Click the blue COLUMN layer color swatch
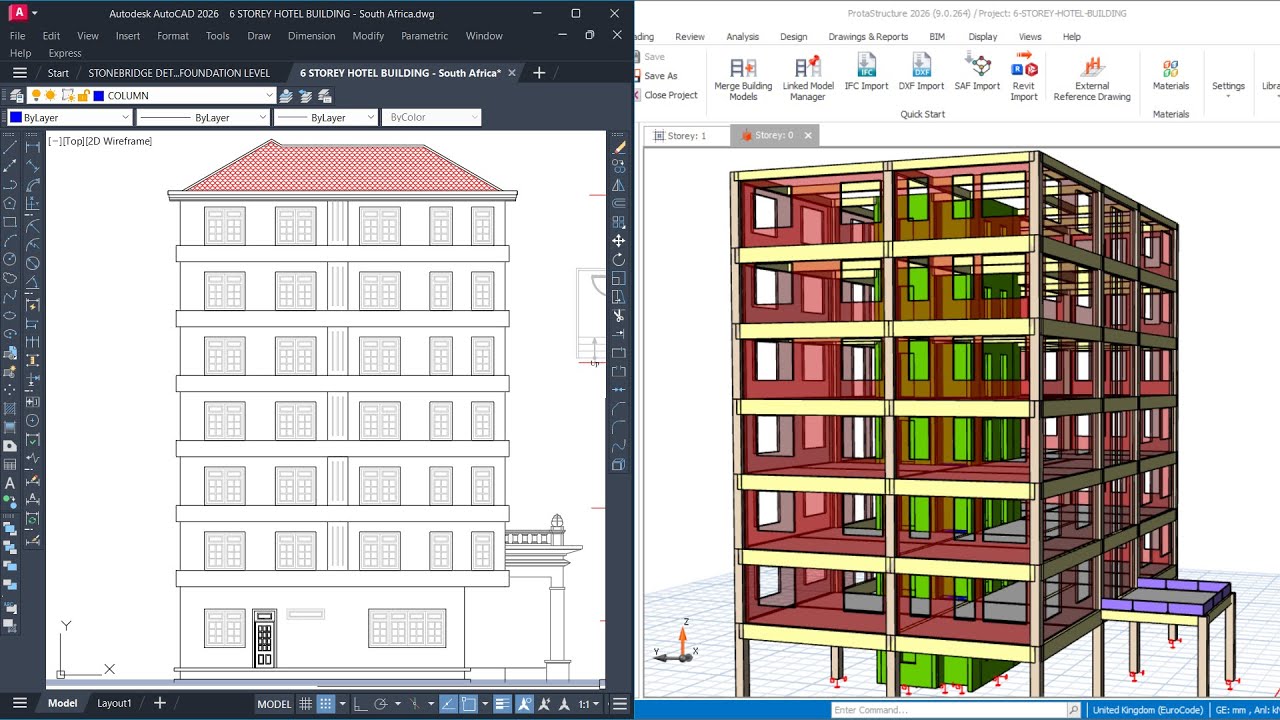Screen dimensions: 1280x720 (x=99, y=96)
